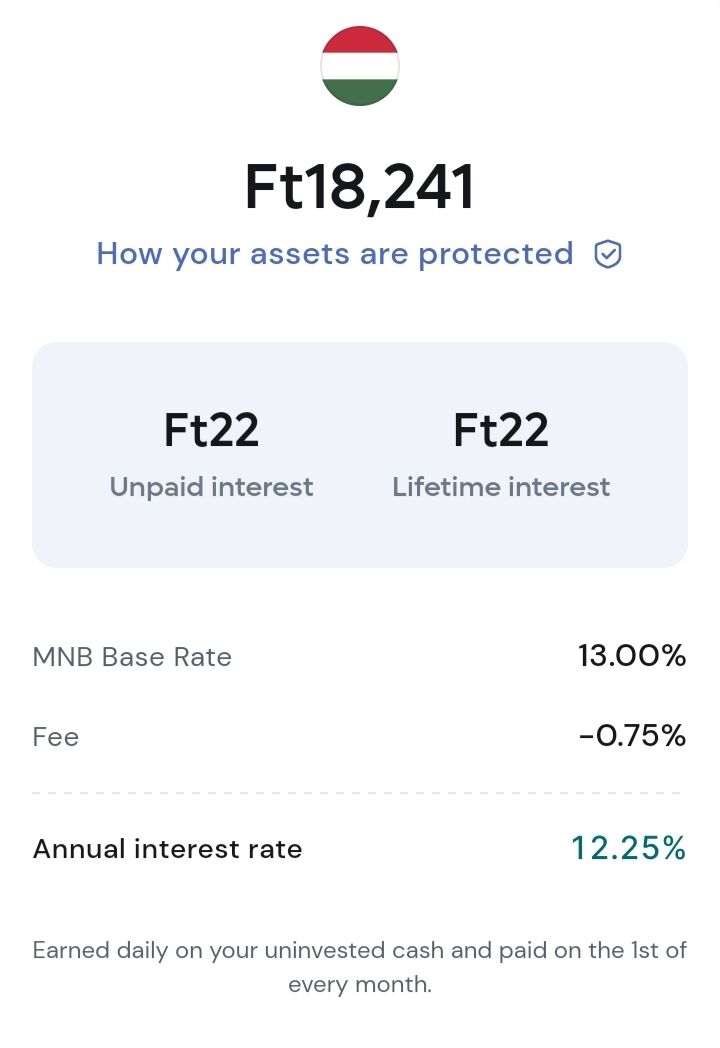Click the 'Annual interest rate' label
This screenshot has width=720, height=1048.
168,849
